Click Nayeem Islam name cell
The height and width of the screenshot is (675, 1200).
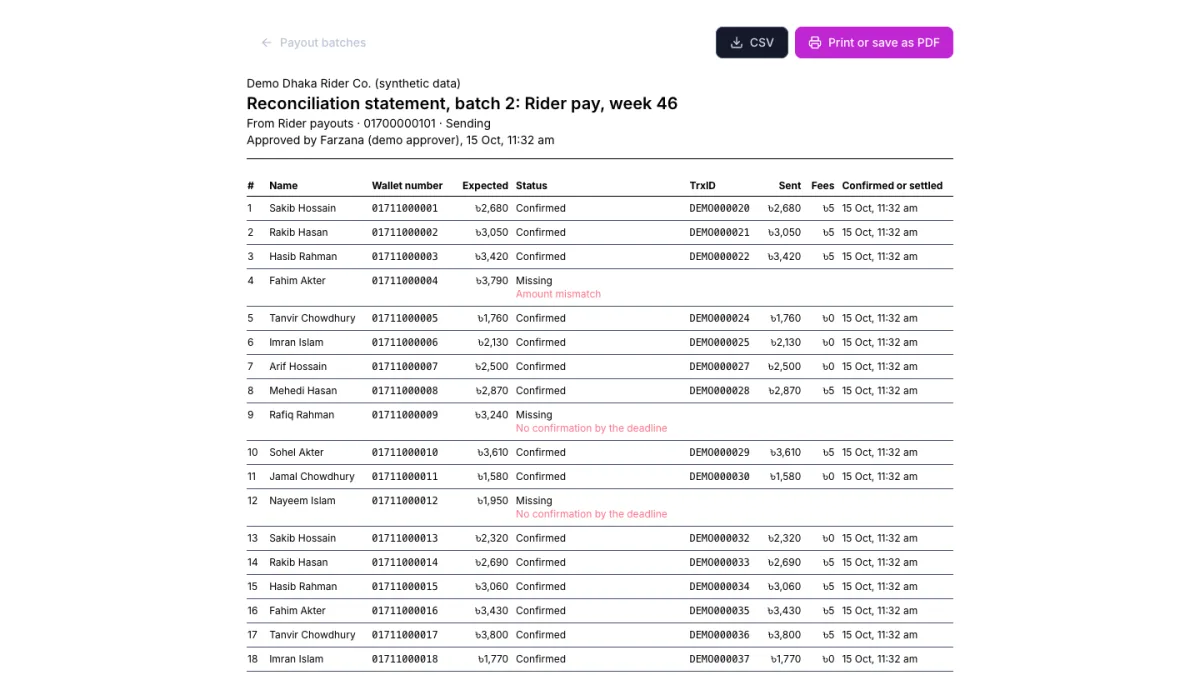tap(302, 501)
